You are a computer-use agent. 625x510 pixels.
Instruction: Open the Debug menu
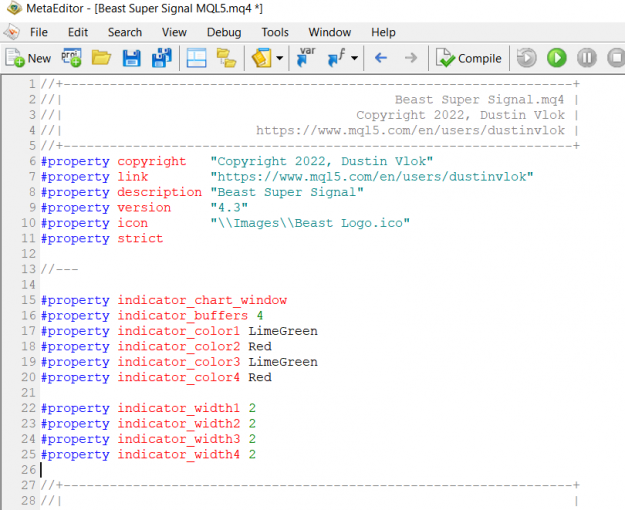(224, 32)
